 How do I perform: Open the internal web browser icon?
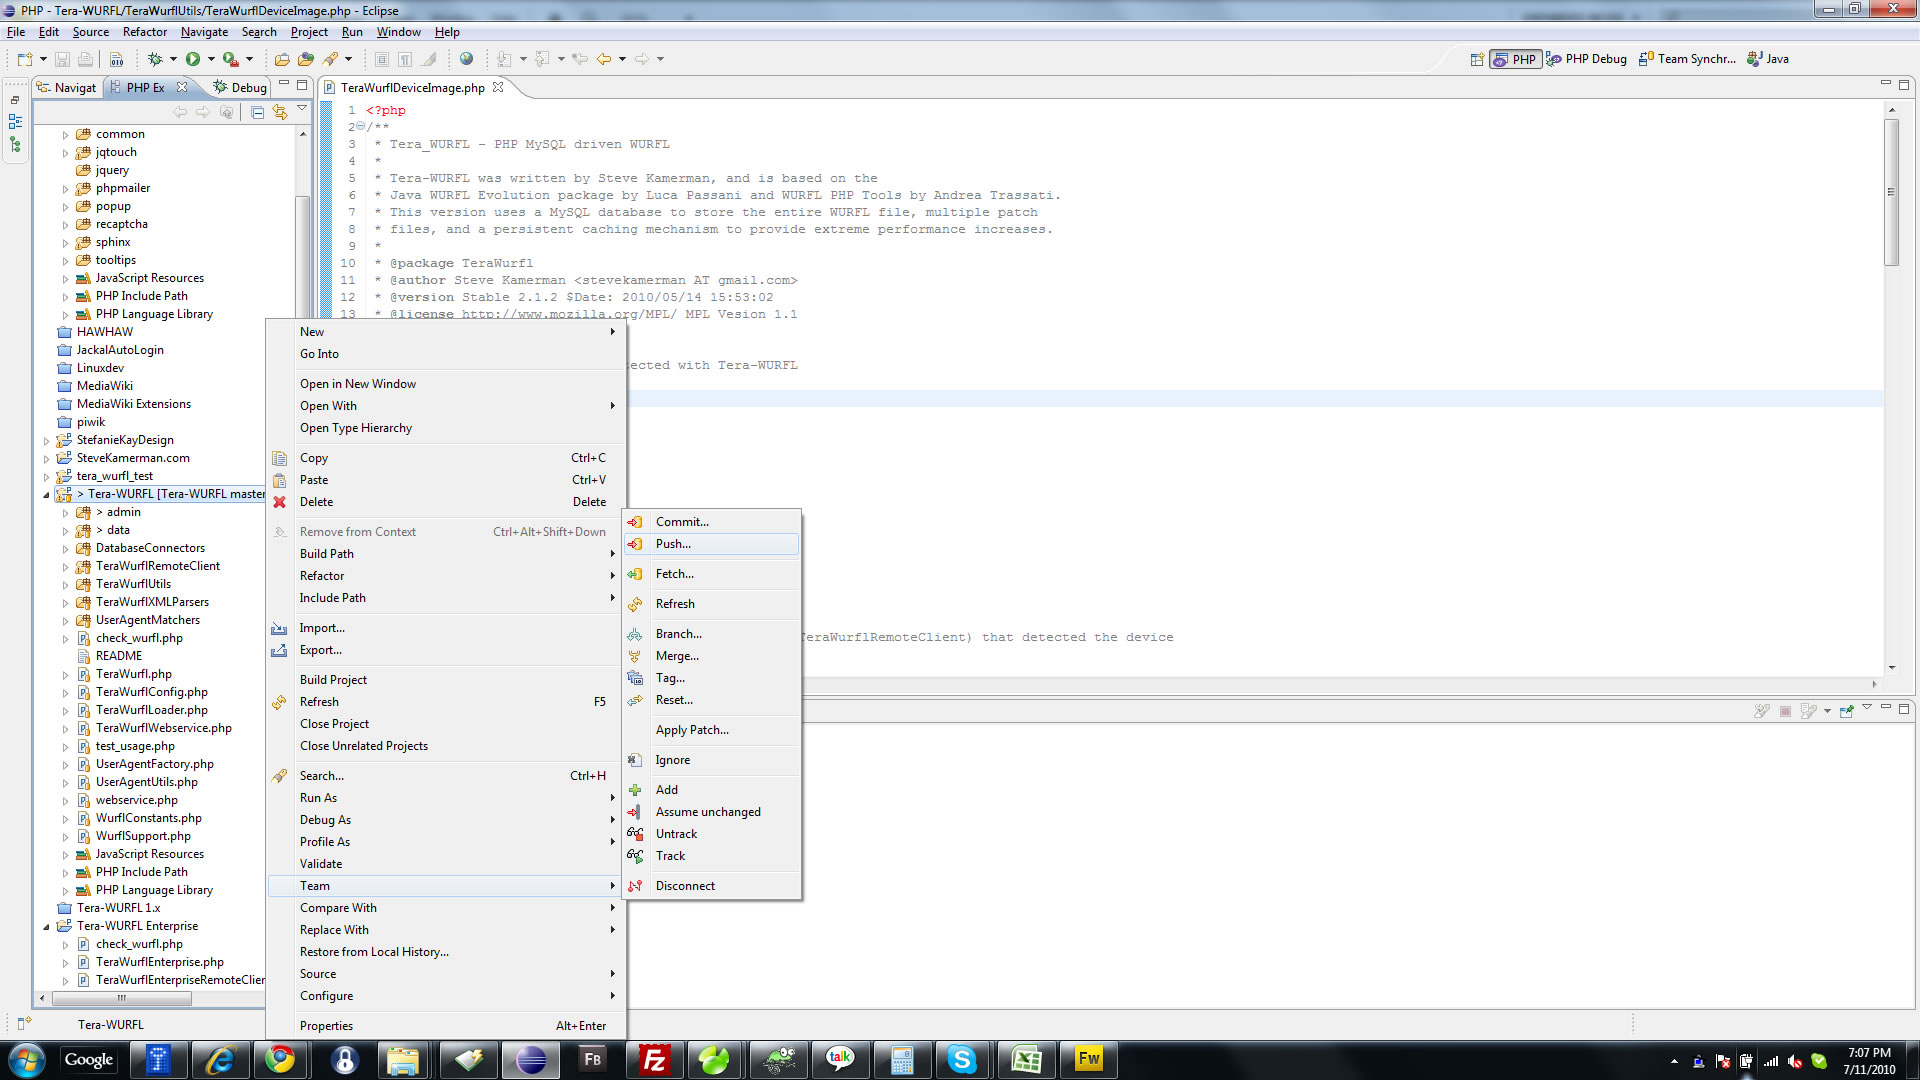click(466, 58)
